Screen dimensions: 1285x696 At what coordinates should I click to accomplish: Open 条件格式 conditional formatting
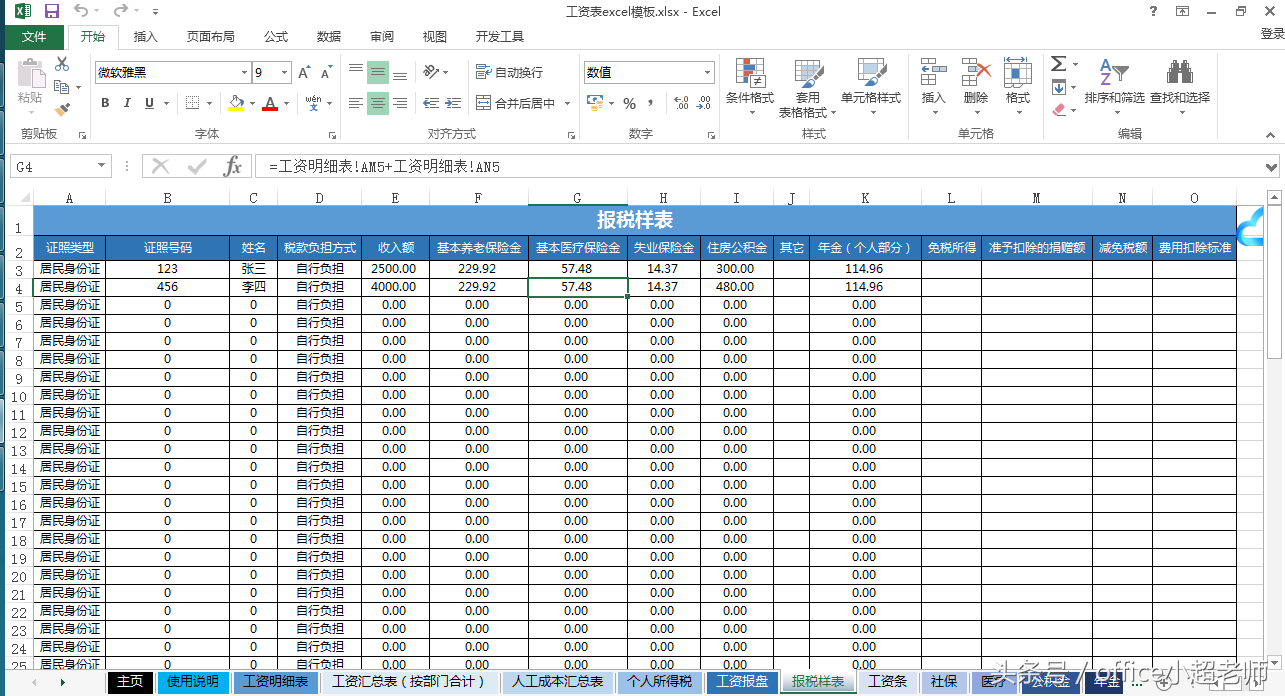[x=750, y=86]
